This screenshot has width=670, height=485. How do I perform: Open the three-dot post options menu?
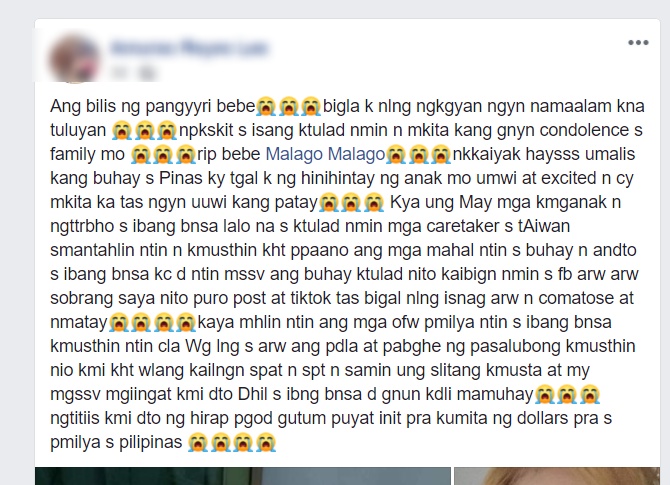point(638,42)
